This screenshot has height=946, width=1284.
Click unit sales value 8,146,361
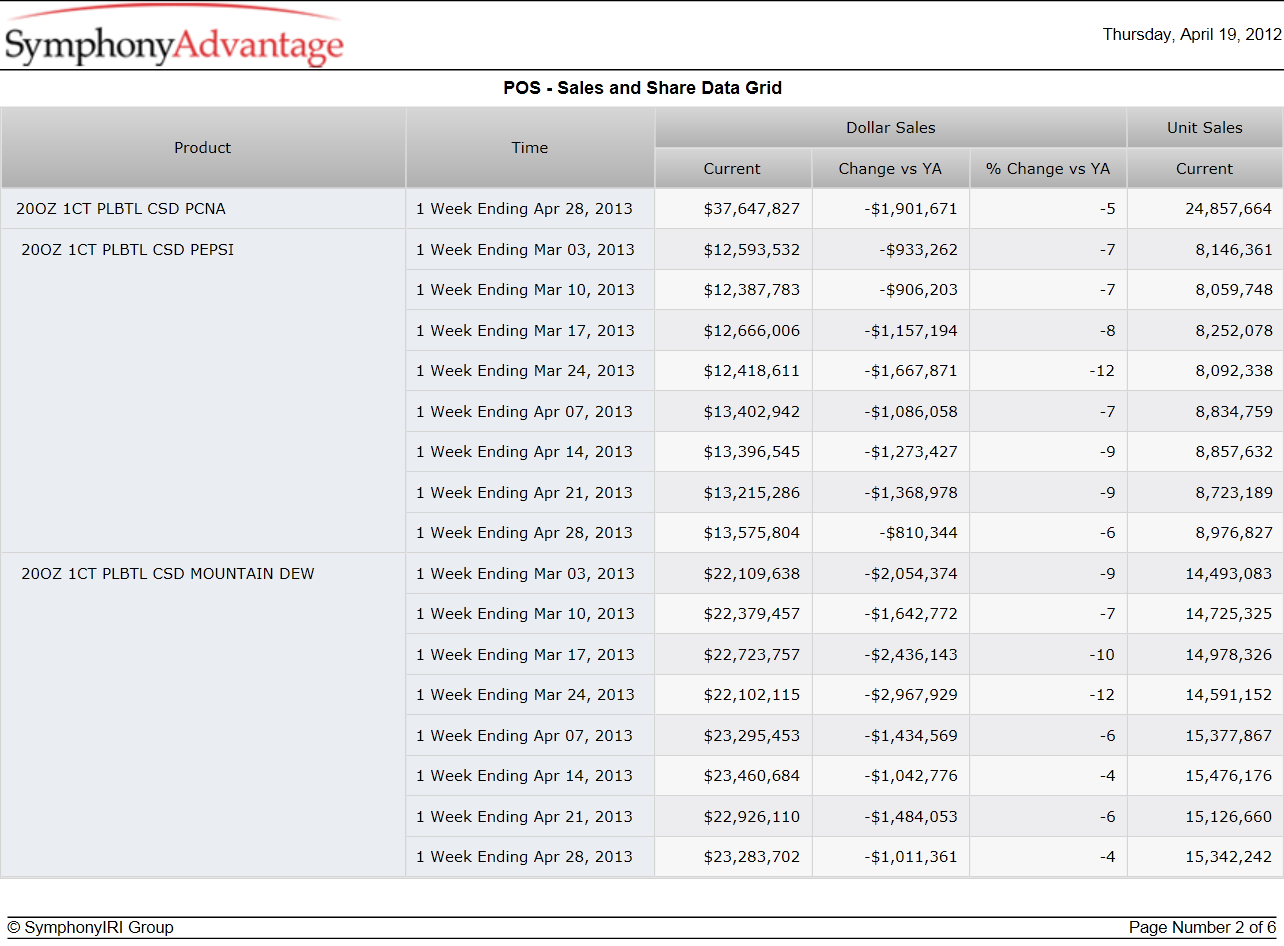1234,250
